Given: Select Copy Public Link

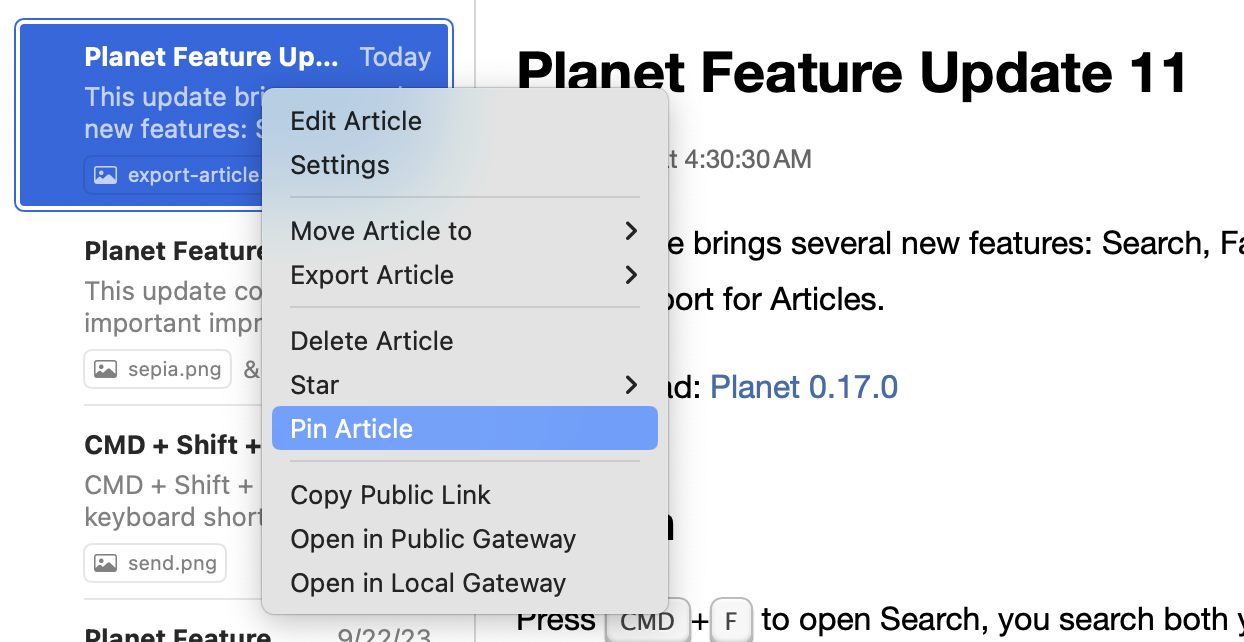Looking at the screenshot, I should (x=391, y=495).
